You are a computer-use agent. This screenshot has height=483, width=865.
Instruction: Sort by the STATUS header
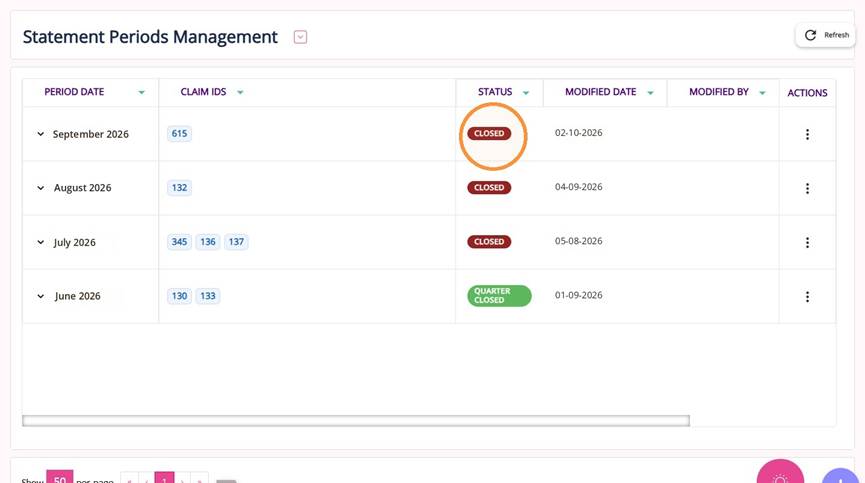[x=495, y=92]
